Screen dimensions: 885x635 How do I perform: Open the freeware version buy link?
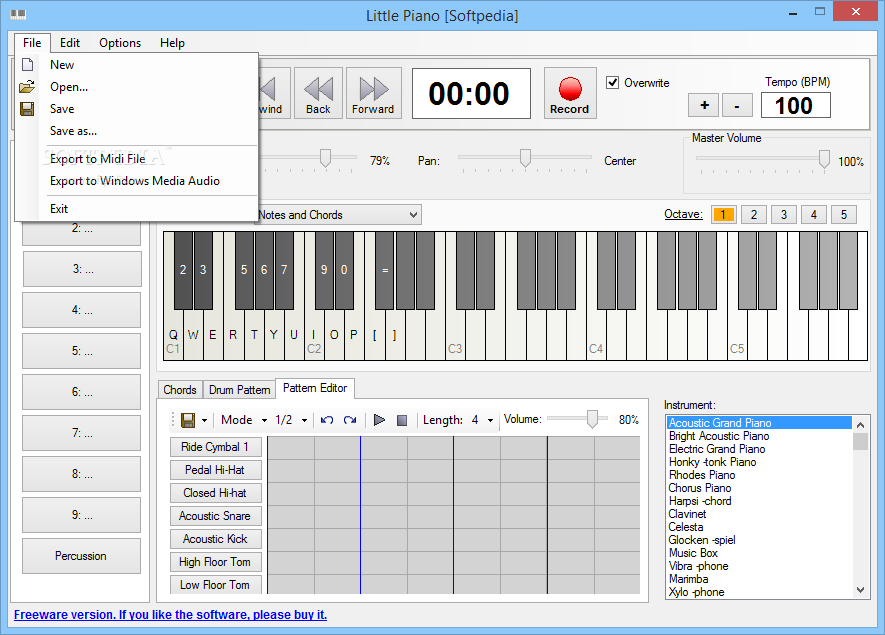tap(170, 615)
